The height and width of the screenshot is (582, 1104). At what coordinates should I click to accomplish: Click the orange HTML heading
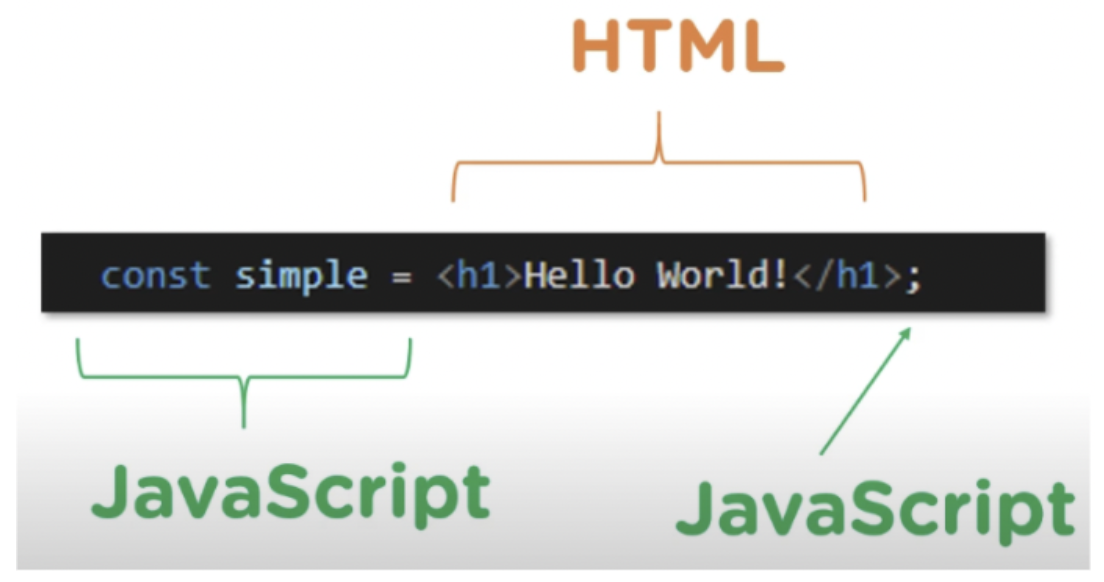tap(678, 46)
